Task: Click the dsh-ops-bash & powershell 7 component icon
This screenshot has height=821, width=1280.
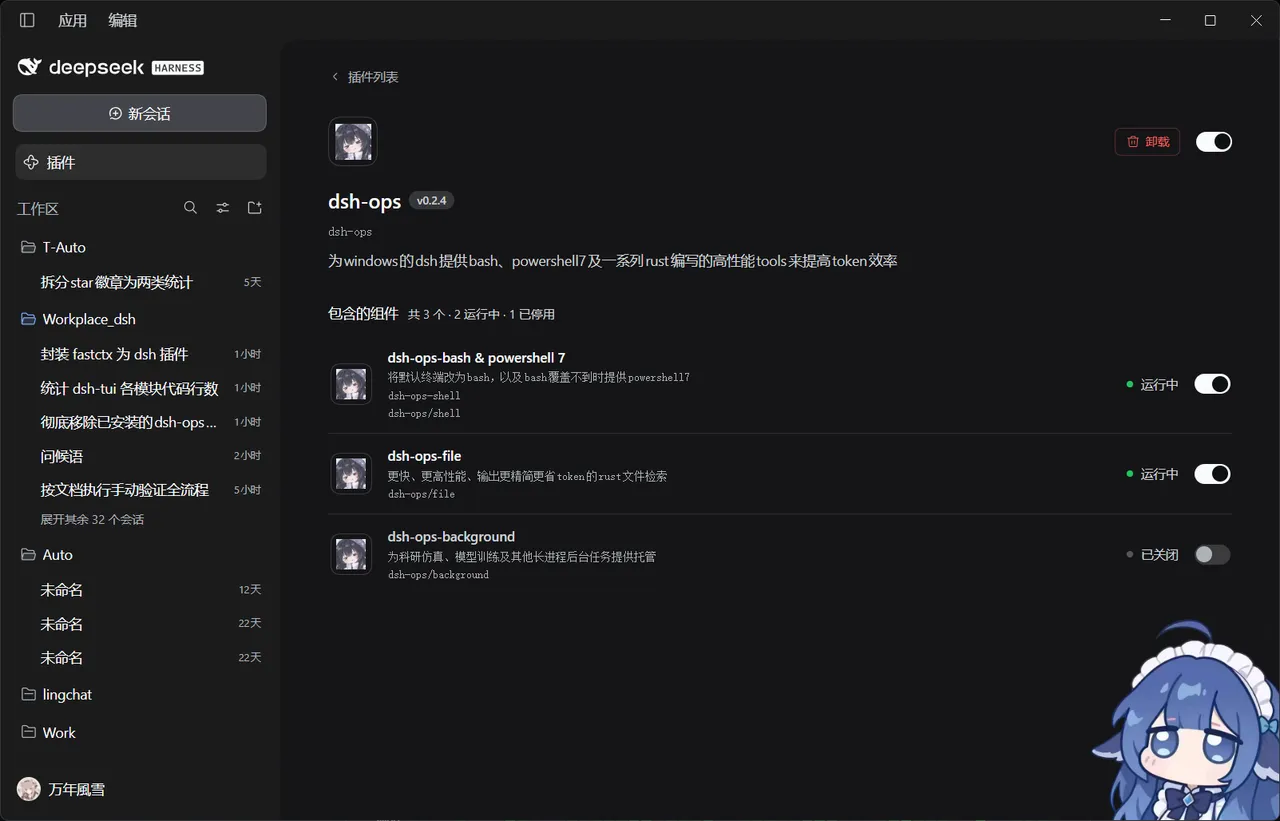Action: click(x=351, y=384)
